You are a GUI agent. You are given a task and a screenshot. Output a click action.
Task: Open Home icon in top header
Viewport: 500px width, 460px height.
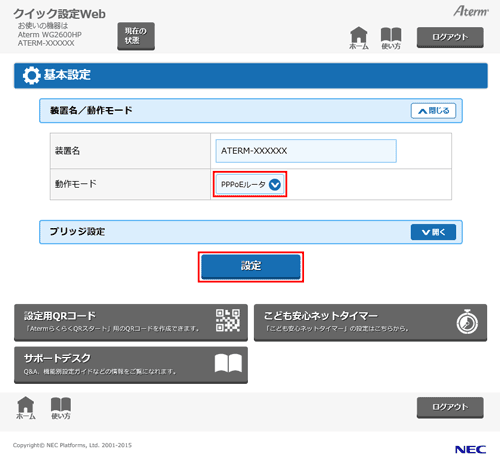(359, 38)
